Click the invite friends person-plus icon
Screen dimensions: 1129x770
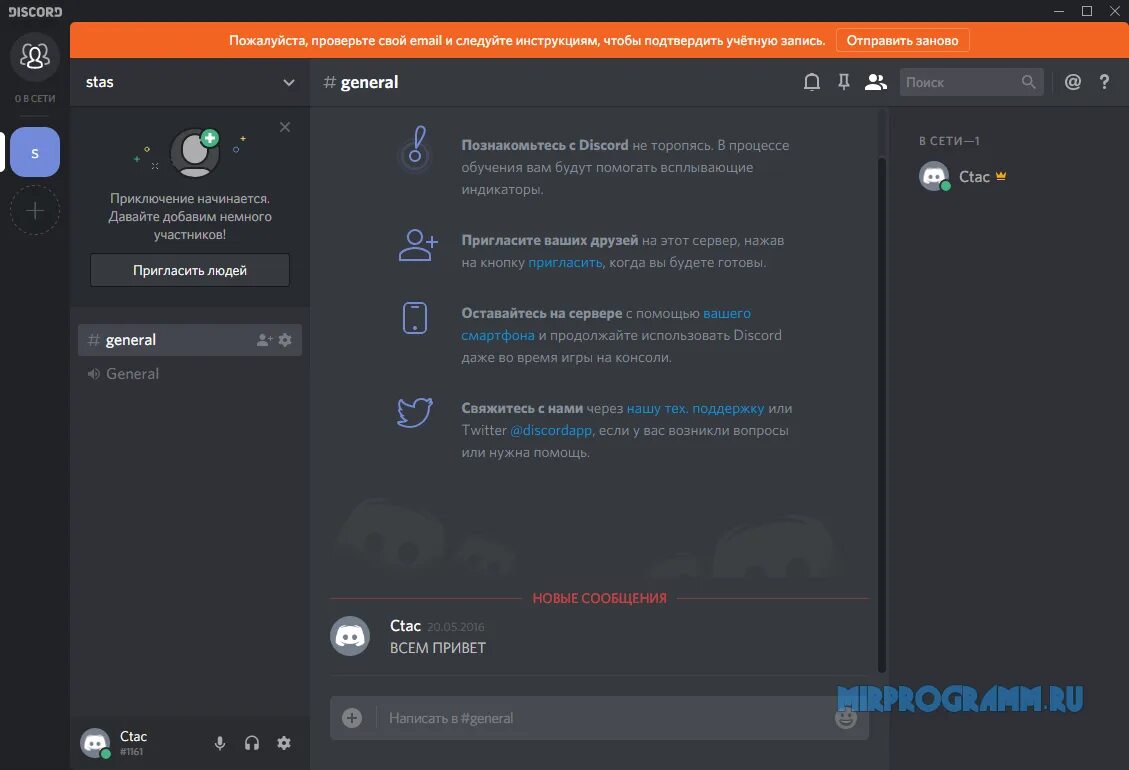point(418,246)
